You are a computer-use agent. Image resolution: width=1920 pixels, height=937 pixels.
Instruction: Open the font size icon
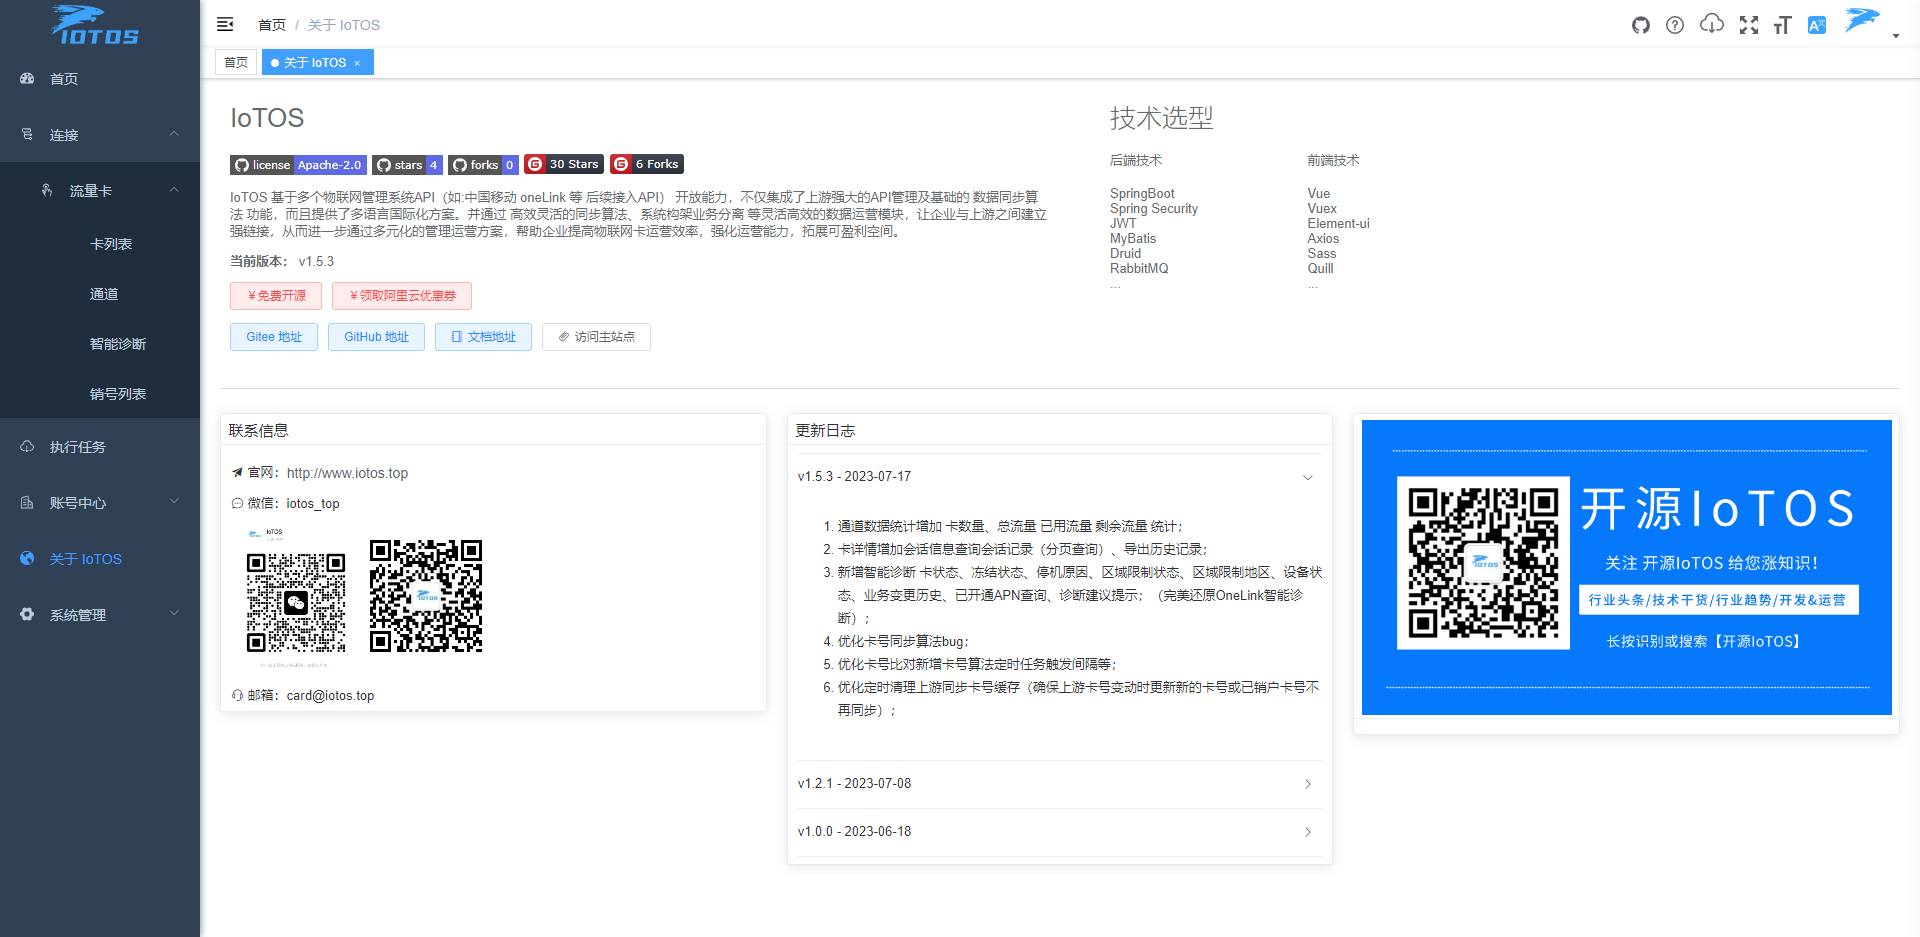(x=1782, y=25)
